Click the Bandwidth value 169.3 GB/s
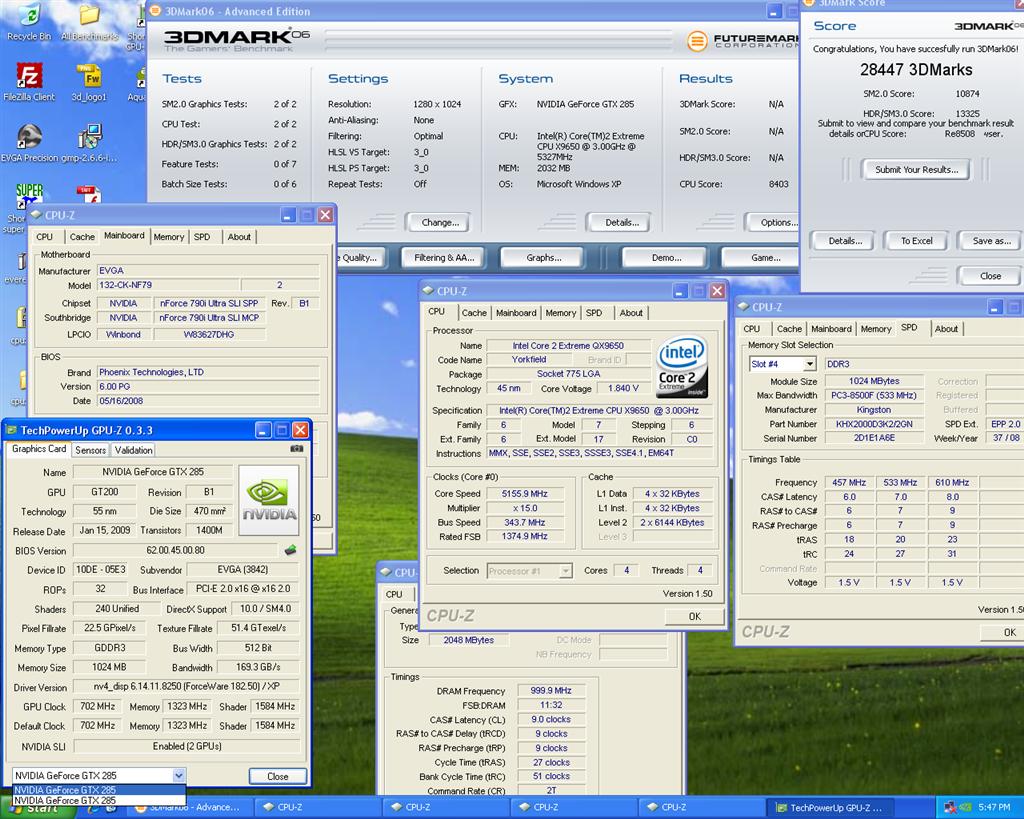The image size is (1024, 819). click(258, 667)
